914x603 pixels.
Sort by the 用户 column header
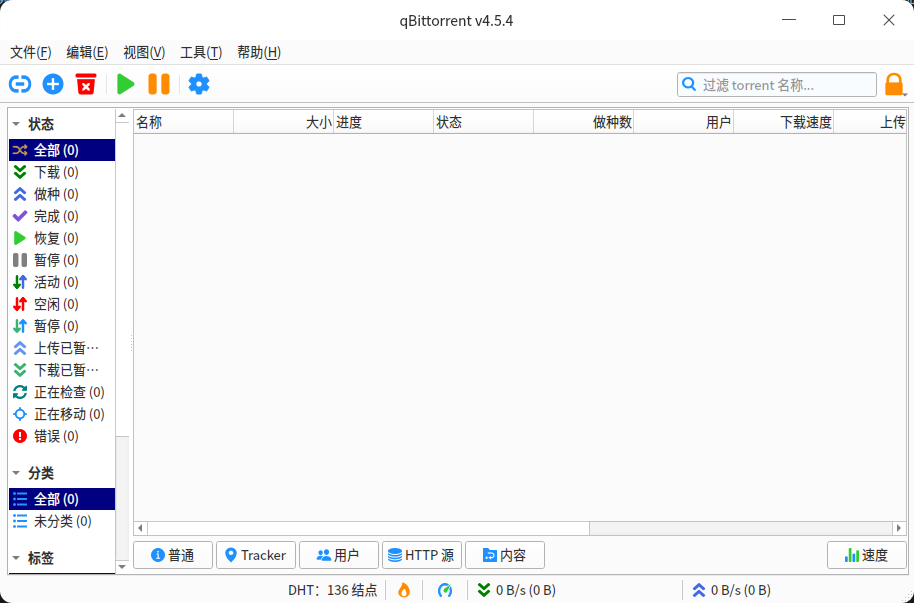684,122
